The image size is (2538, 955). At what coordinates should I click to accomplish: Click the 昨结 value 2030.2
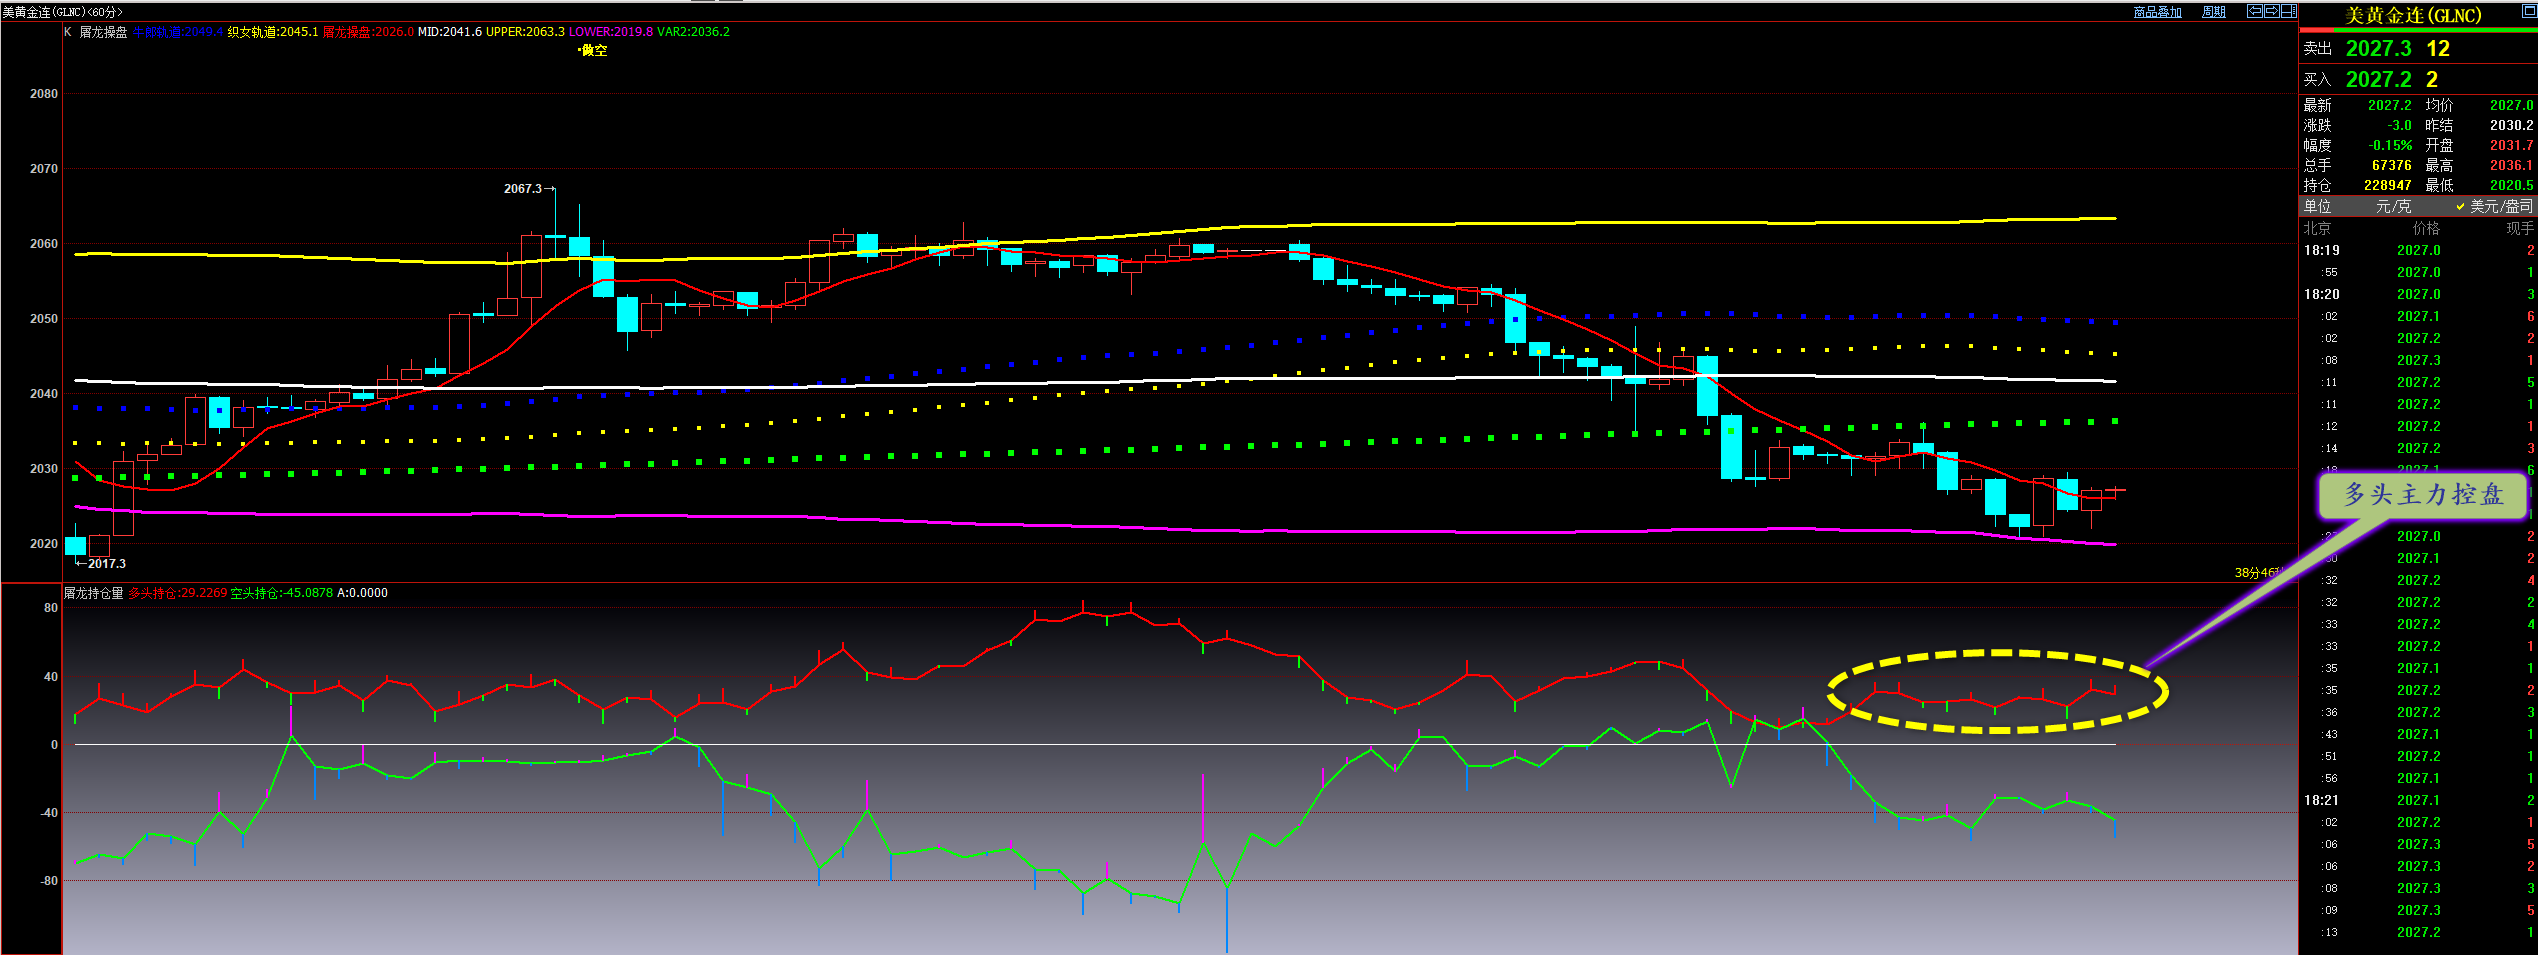click(x=2512, y=125)
